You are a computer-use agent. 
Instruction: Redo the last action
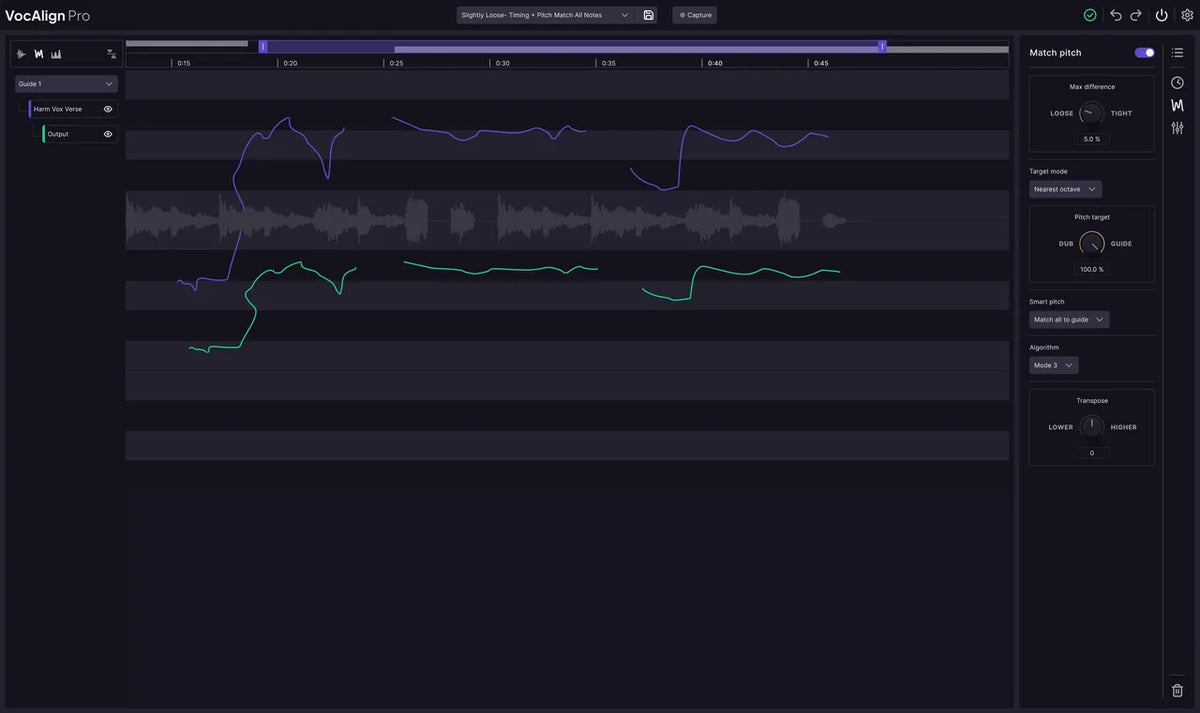1136,15
